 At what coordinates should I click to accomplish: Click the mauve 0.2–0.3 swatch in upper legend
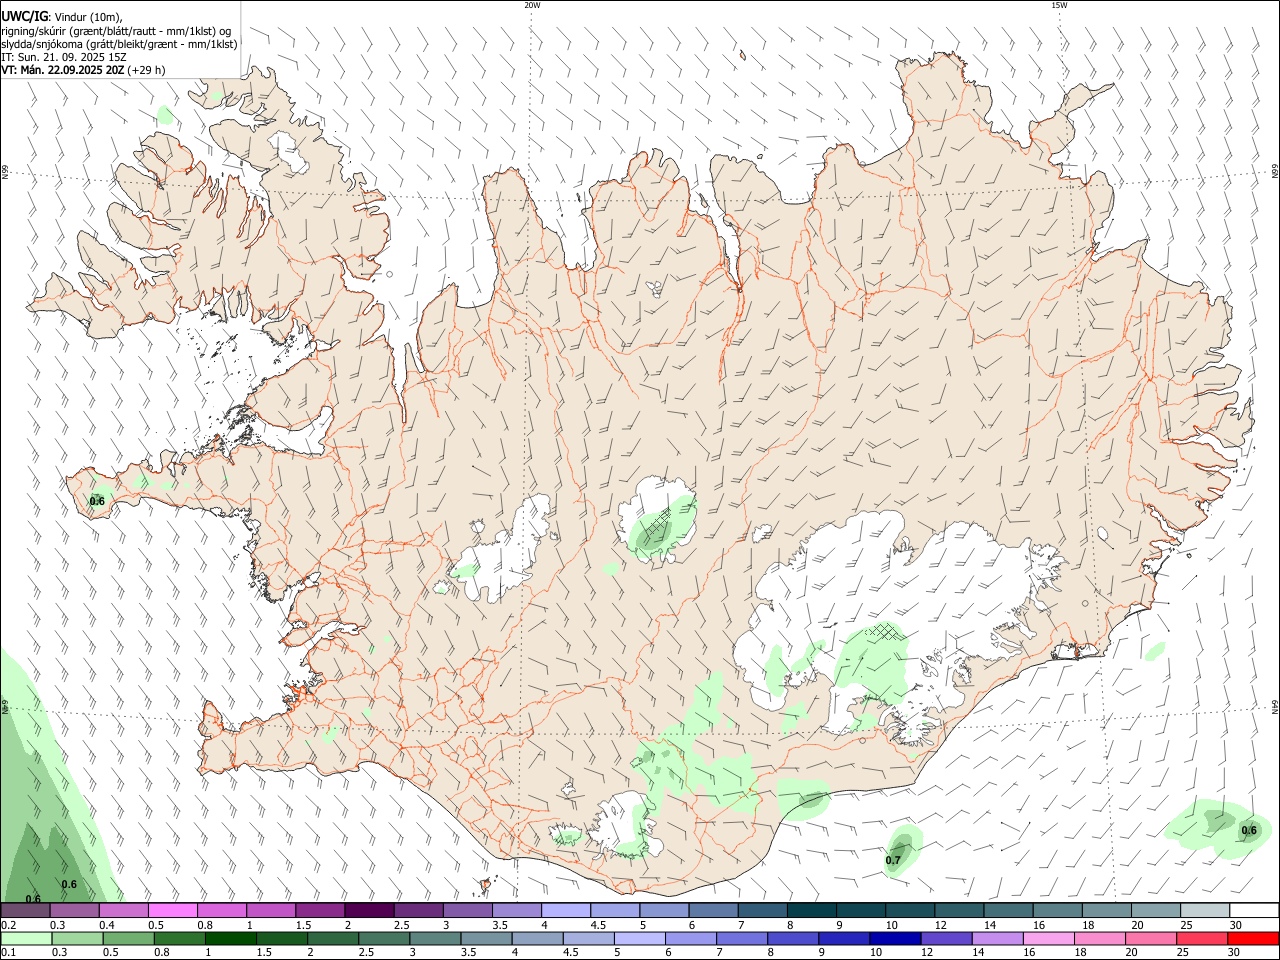pos(26,910)
